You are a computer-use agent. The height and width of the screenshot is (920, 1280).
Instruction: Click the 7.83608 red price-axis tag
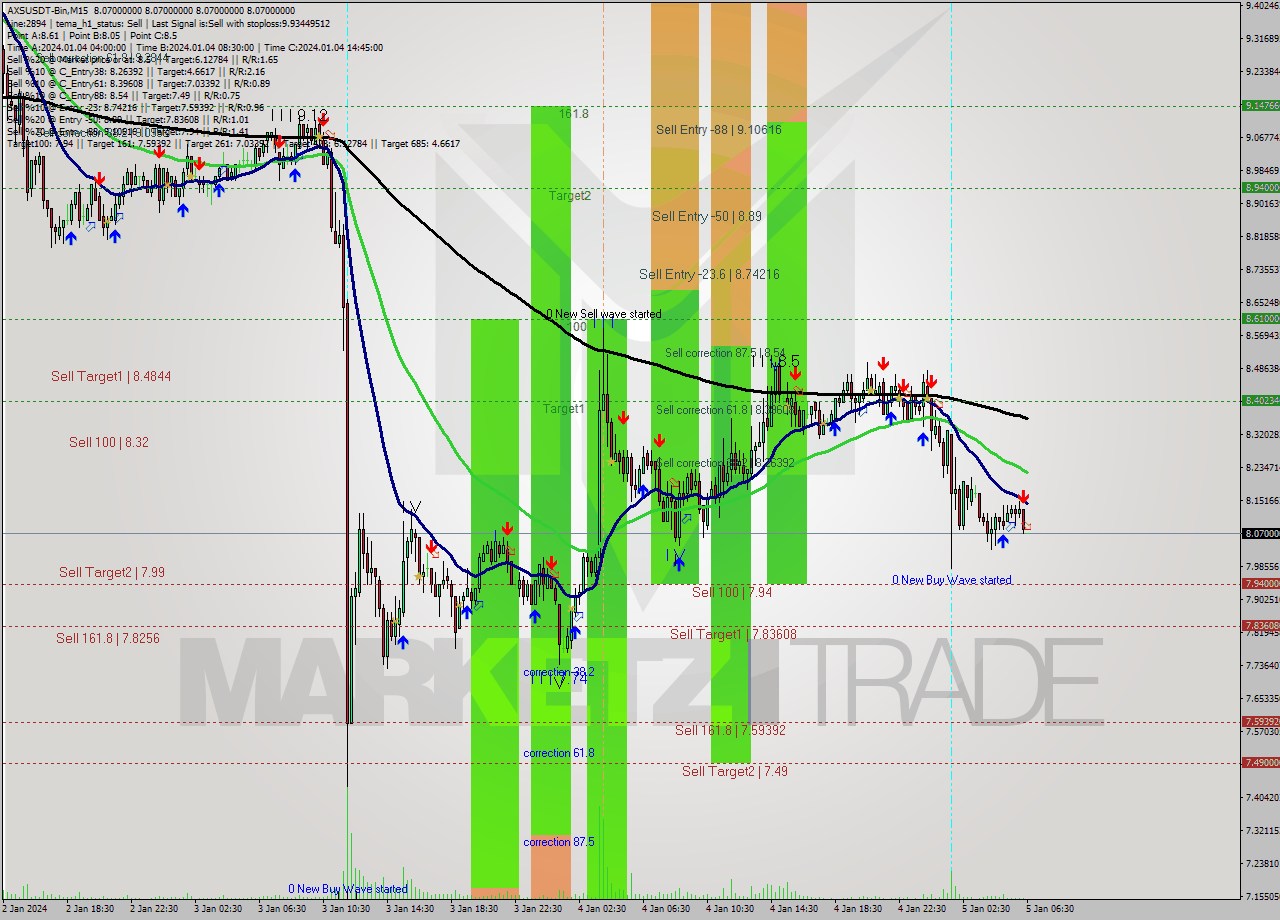(1260, 625)
